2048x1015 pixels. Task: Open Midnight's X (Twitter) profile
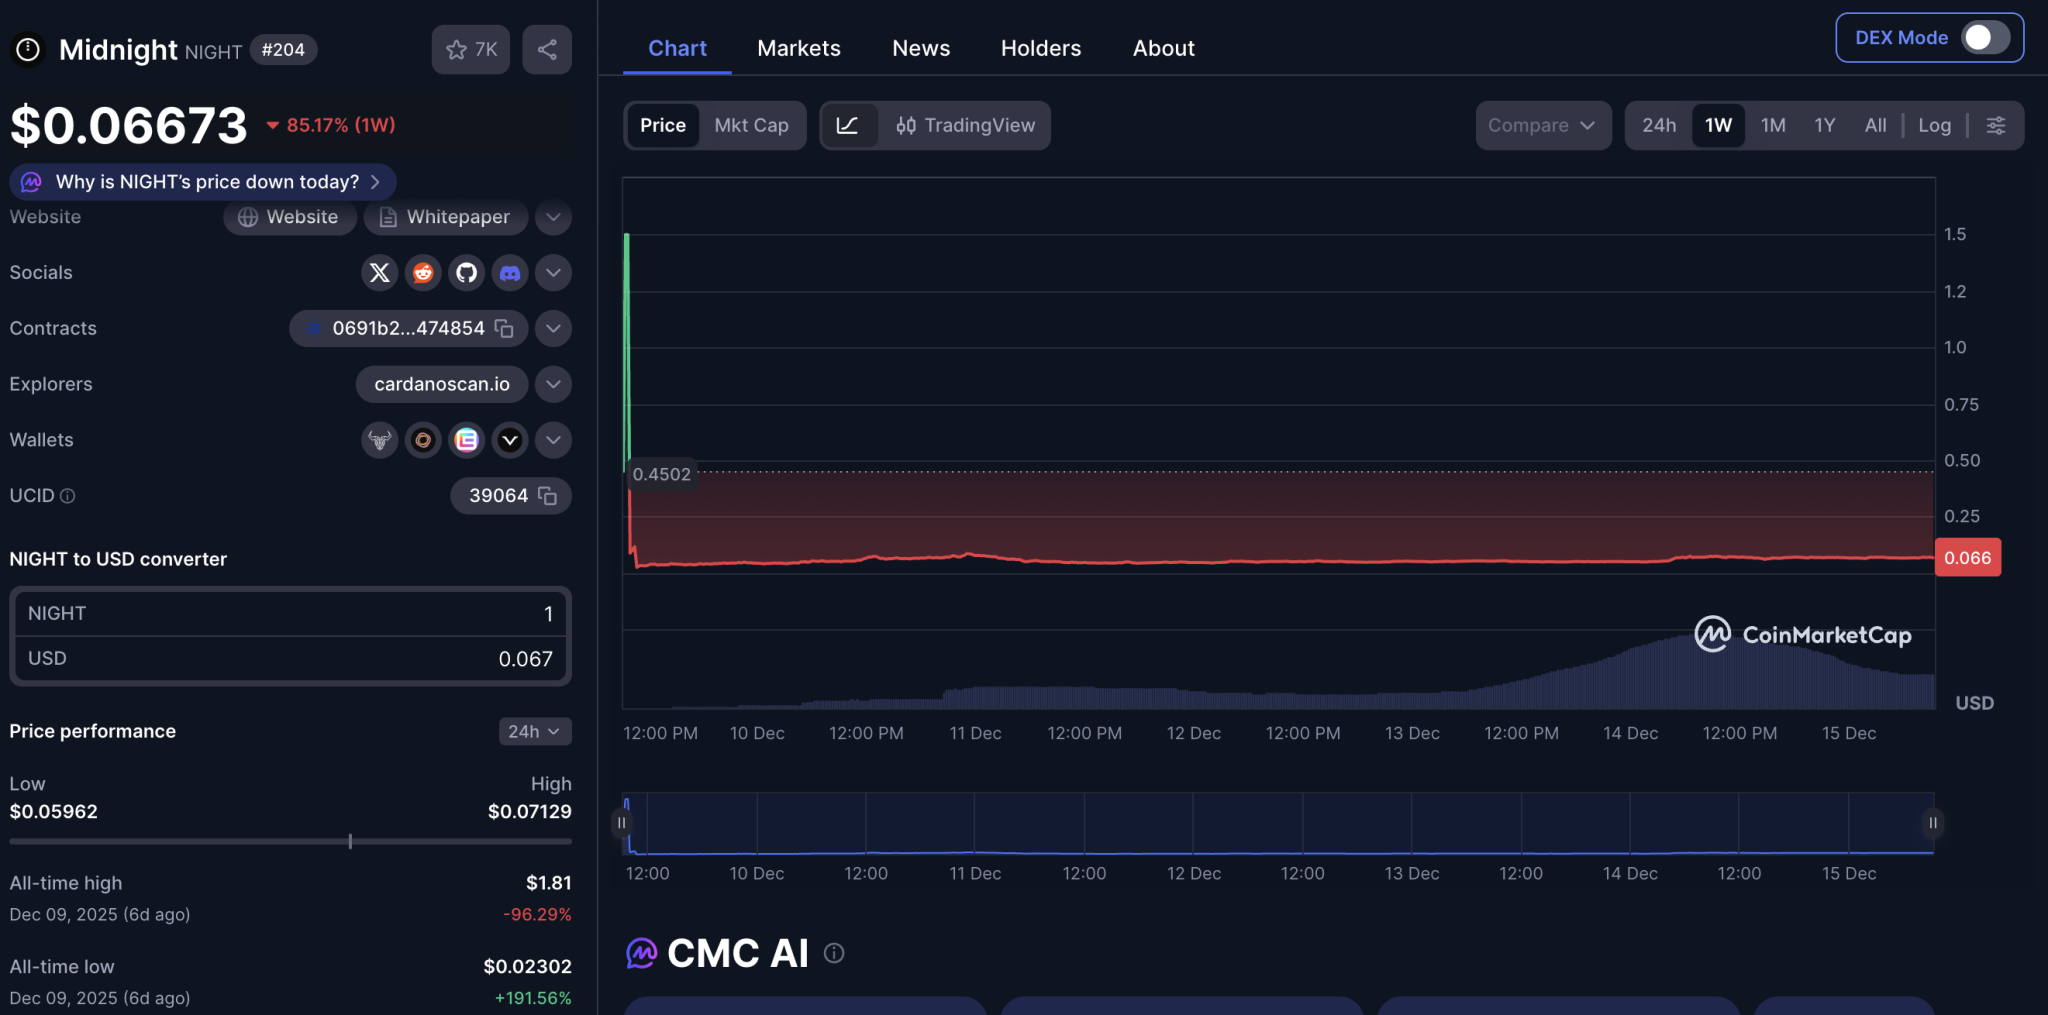click(379, 272)
